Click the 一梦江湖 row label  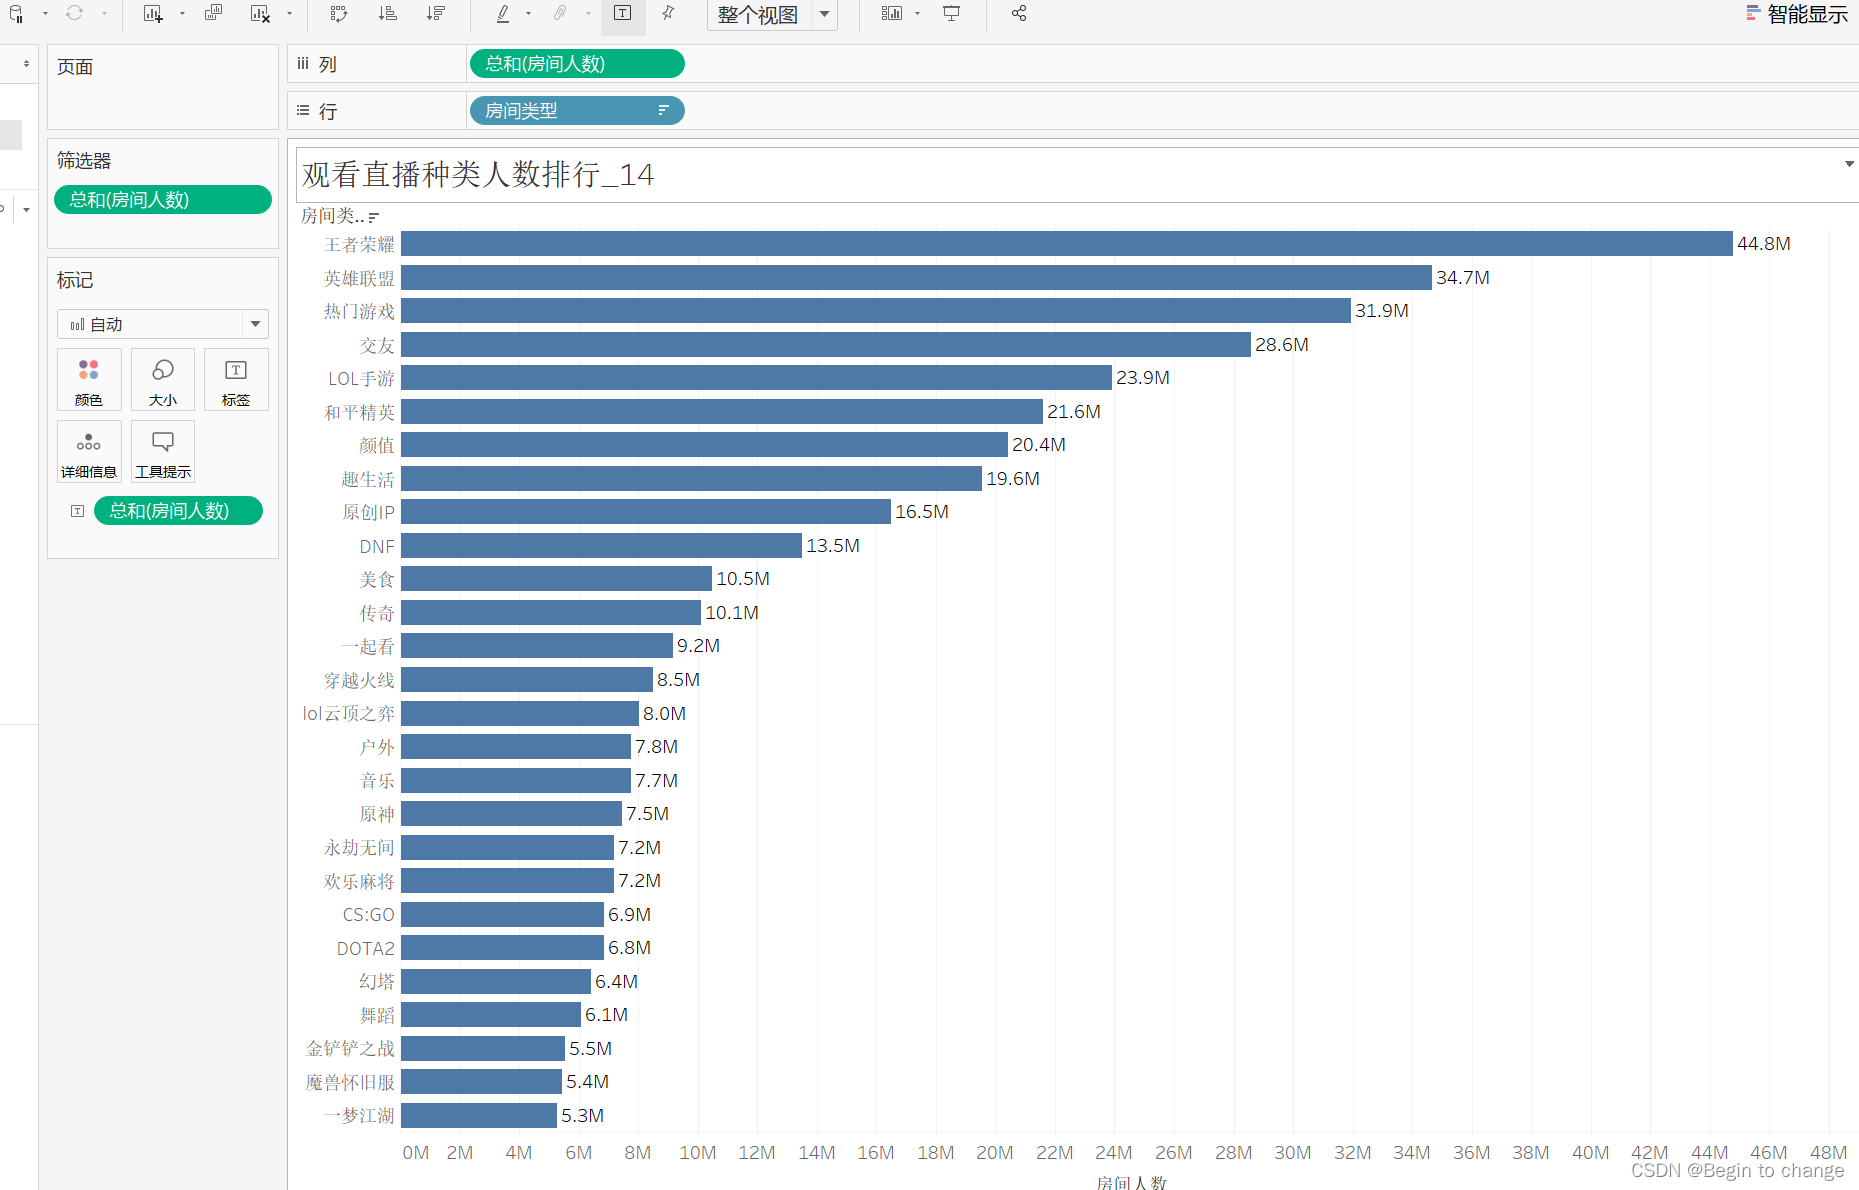(359, 1115)
